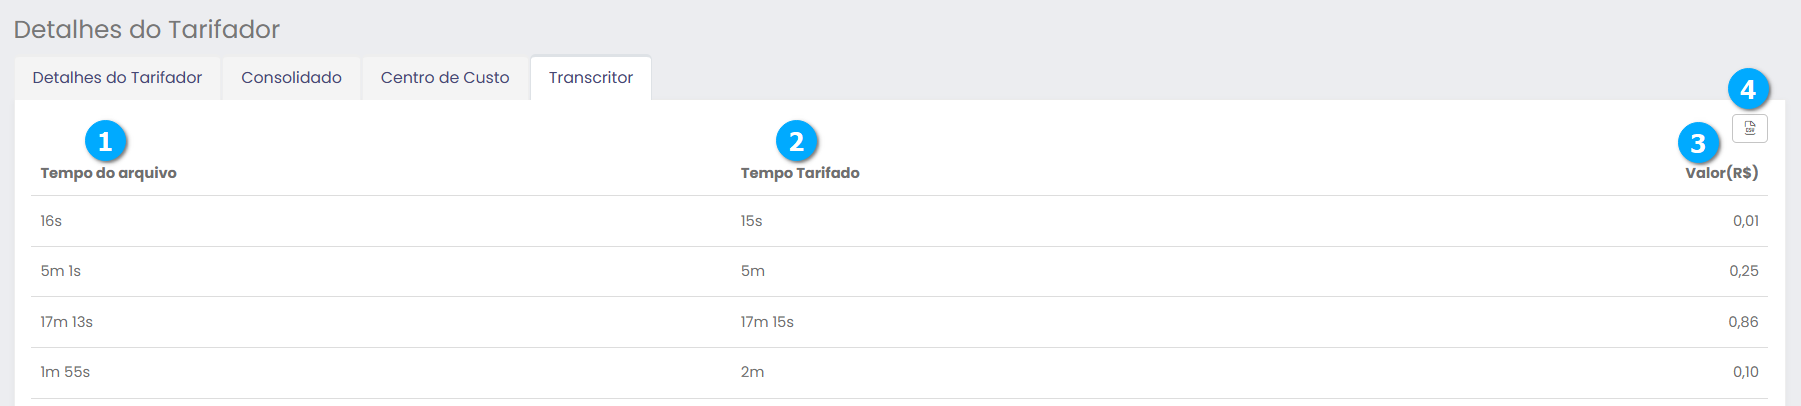Click the blue badge numbered 1

(105, 141)
